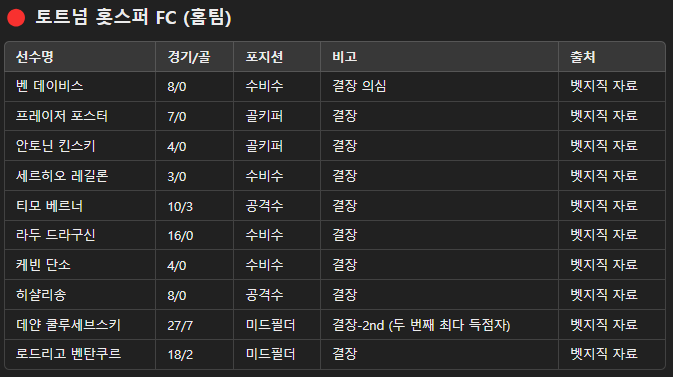673x377 pixels.
Task: Select the 안토닌 킨스키 player row
Action: [335, 146]
